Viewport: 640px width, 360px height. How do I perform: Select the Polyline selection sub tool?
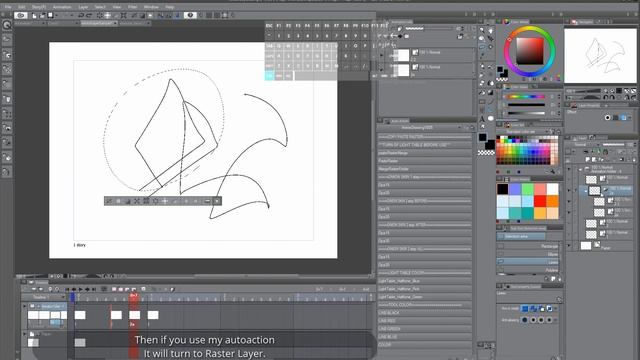(528, 270)
